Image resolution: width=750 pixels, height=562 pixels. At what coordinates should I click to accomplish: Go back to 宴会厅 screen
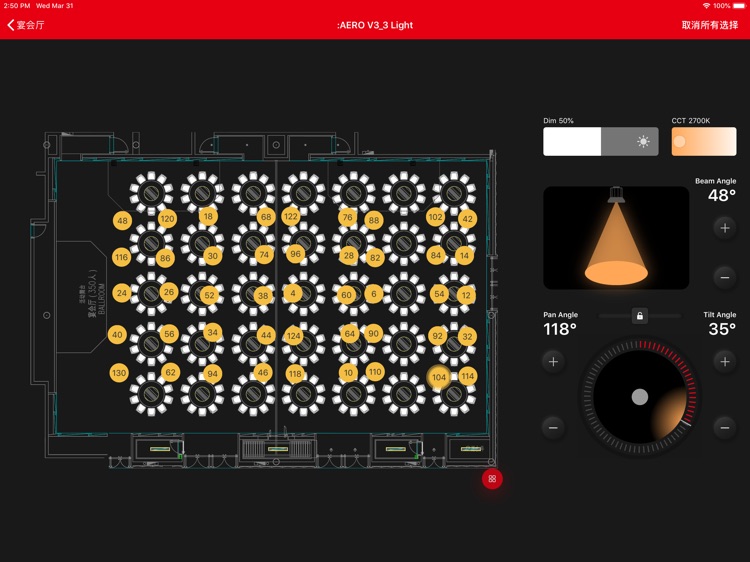26,25
